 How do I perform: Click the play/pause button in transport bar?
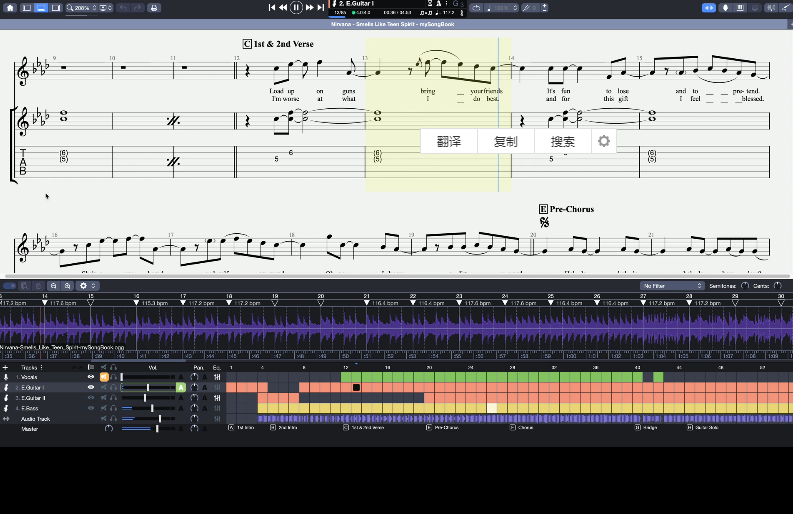point(296,7)
